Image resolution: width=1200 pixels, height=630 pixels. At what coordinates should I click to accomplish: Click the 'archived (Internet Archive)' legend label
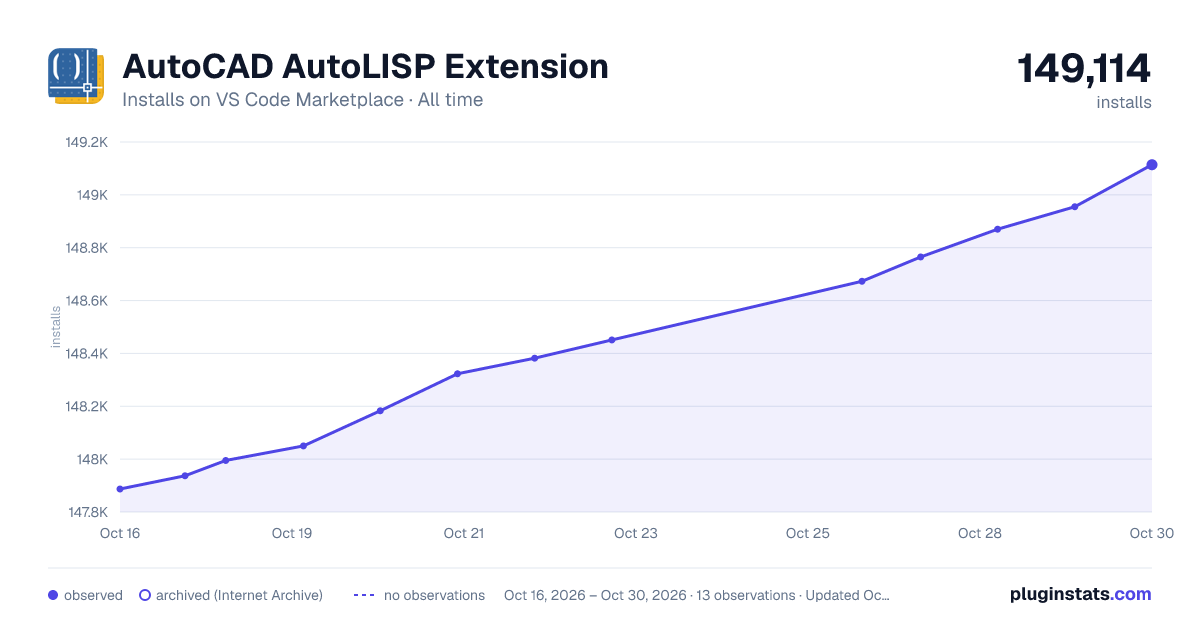(x=239, y=595)
